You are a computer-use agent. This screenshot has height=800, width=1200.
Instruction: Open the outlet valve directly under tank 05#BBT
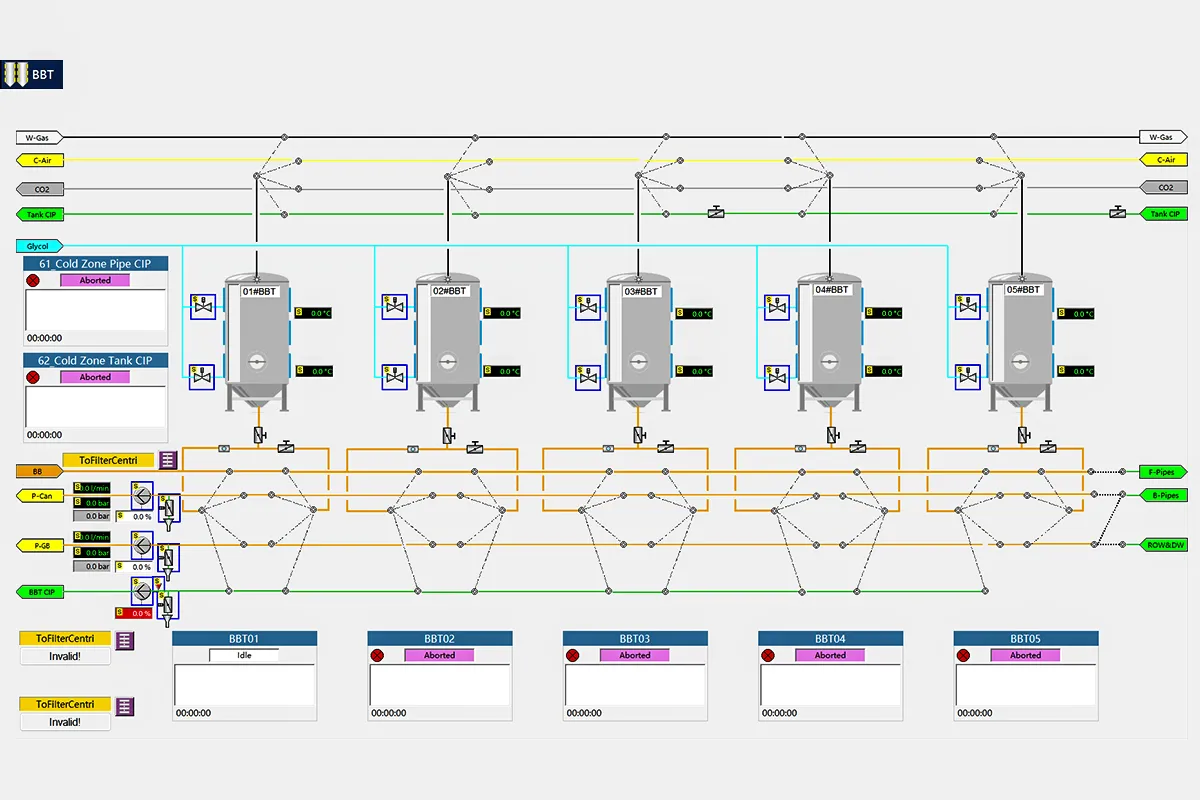(x=1022, y=436)
